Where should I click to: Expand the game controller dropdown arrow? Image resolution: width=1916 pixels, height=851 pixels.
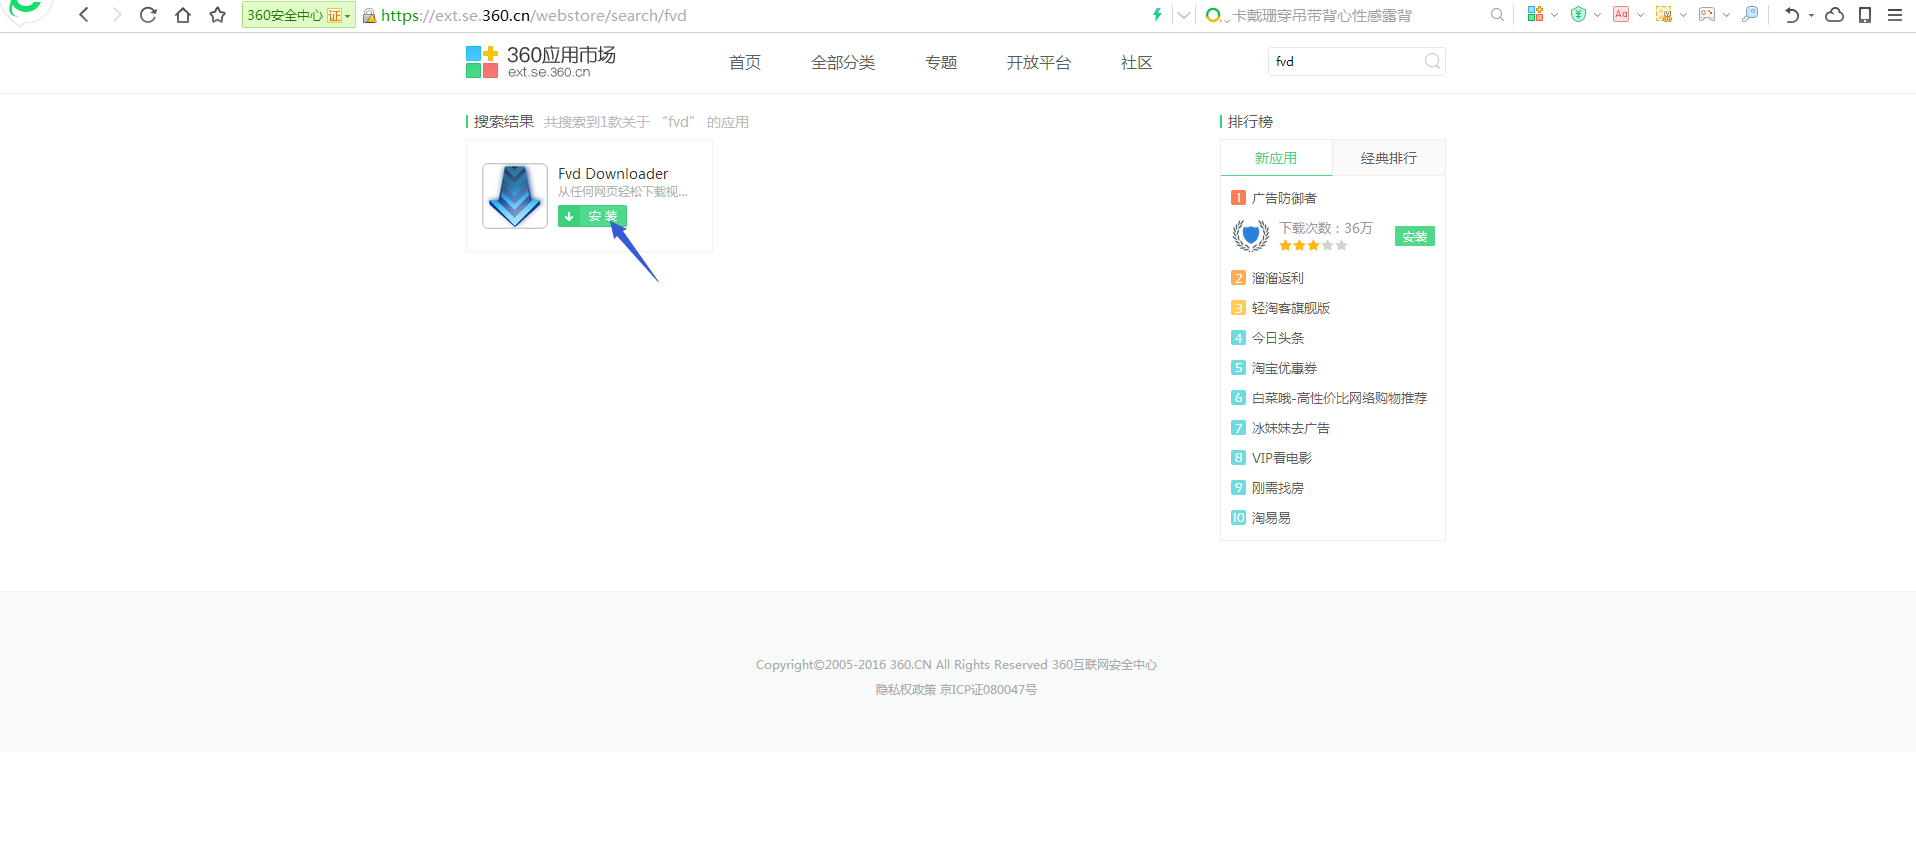(1726, 15)
